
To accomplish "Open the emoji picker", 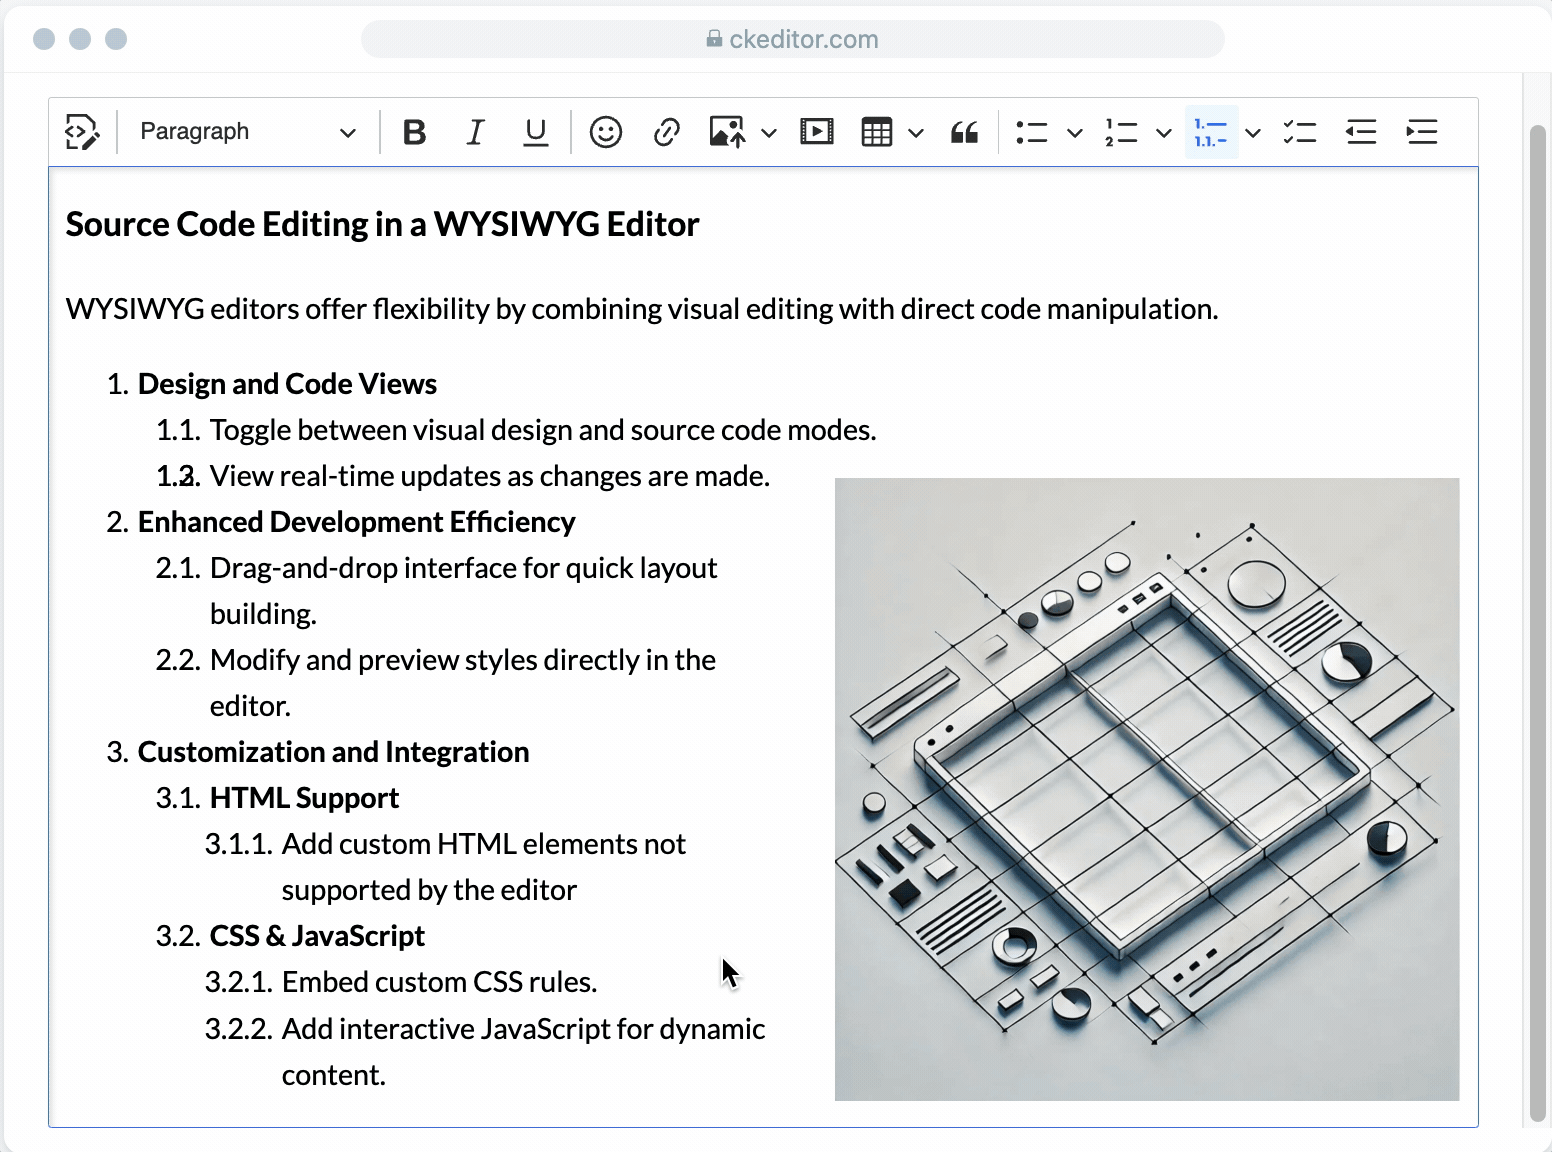I will 605,132.
